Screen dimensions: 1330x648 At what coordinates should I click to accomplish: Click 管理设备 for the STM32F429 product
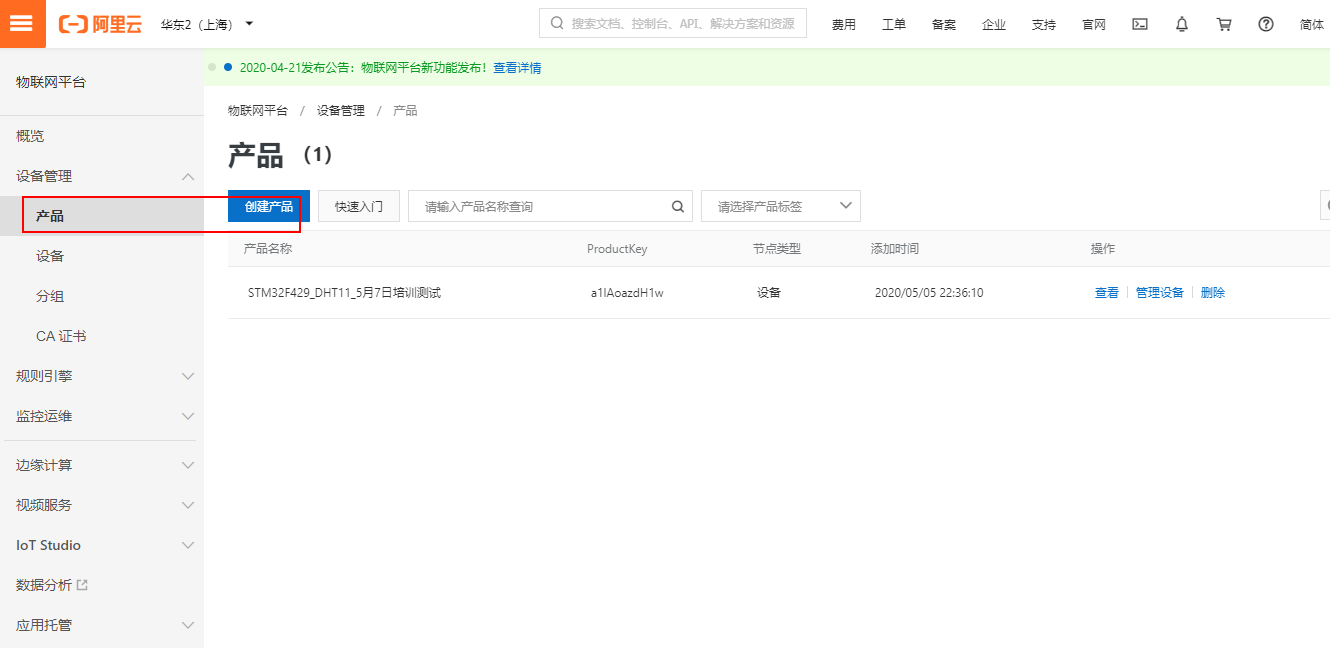click(1160, 293)
